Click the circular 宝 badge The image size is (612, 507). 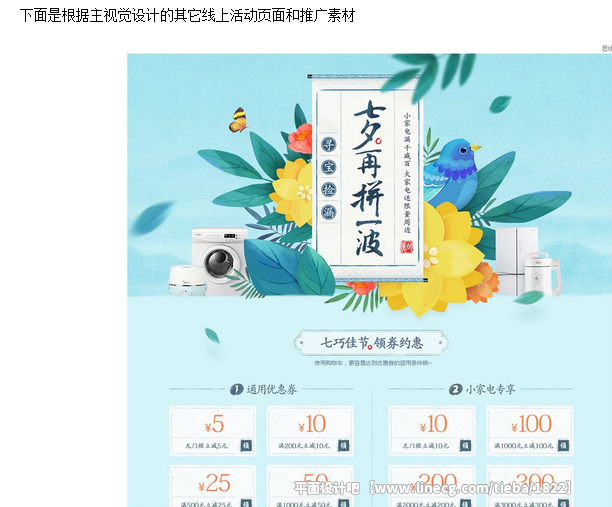point(328,167)
